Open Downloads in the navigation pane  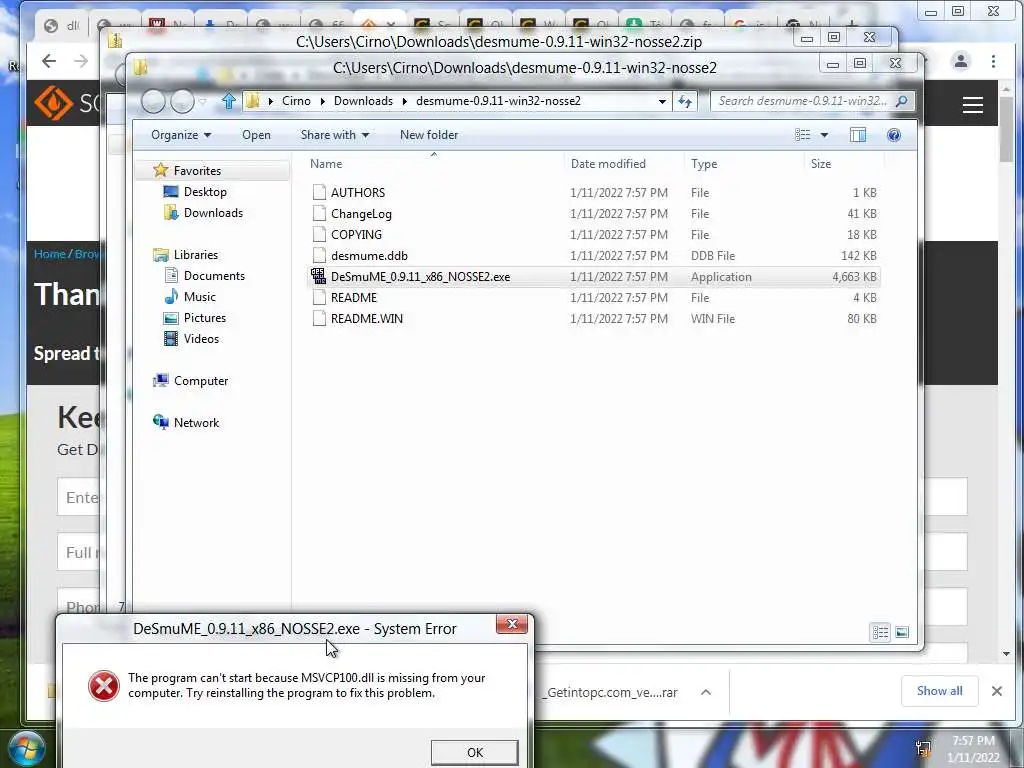click(213, 212)
